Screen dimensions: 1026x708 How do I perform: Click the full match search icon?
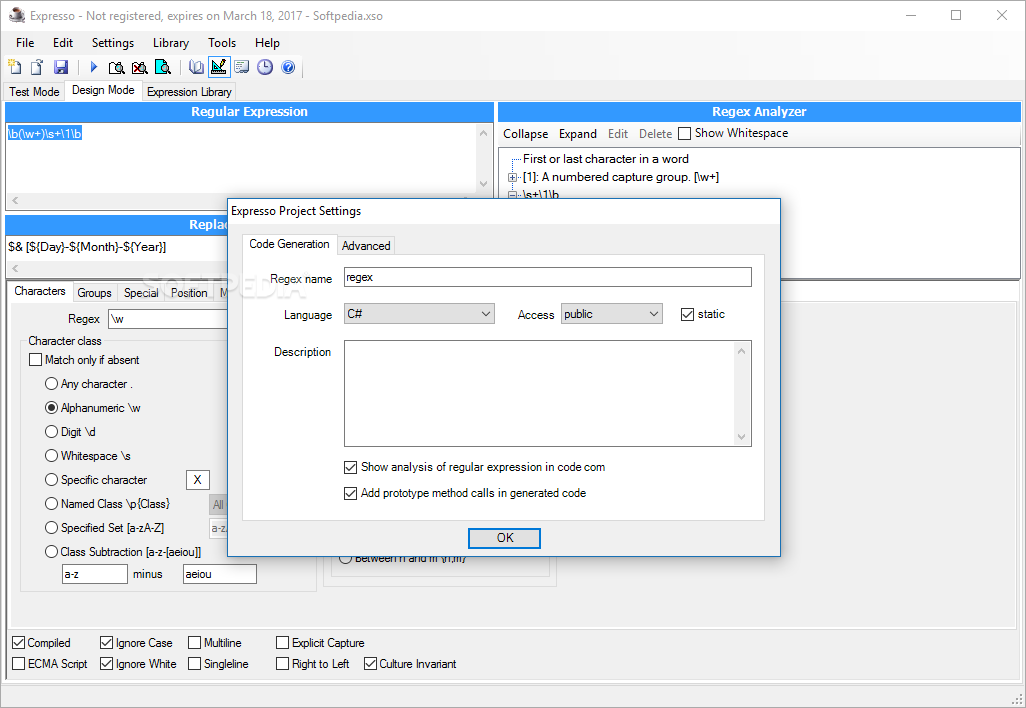point(116,67)
